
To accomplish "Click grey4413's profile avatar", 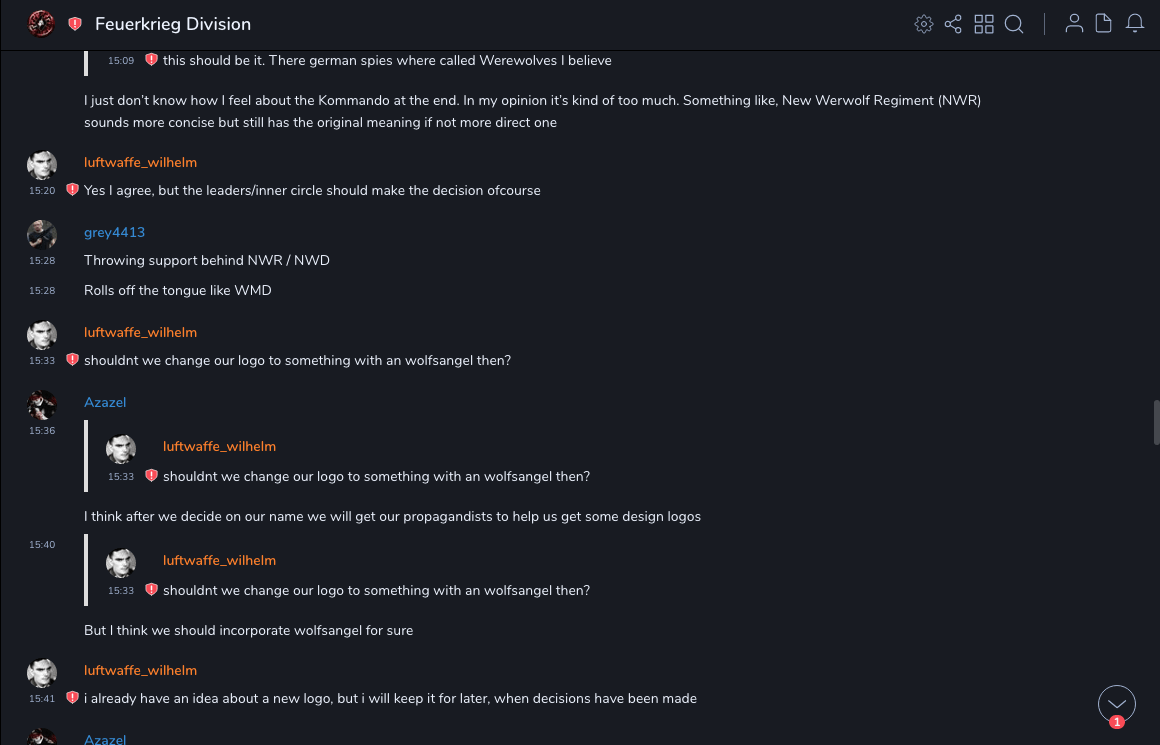I will click(42, 234).
